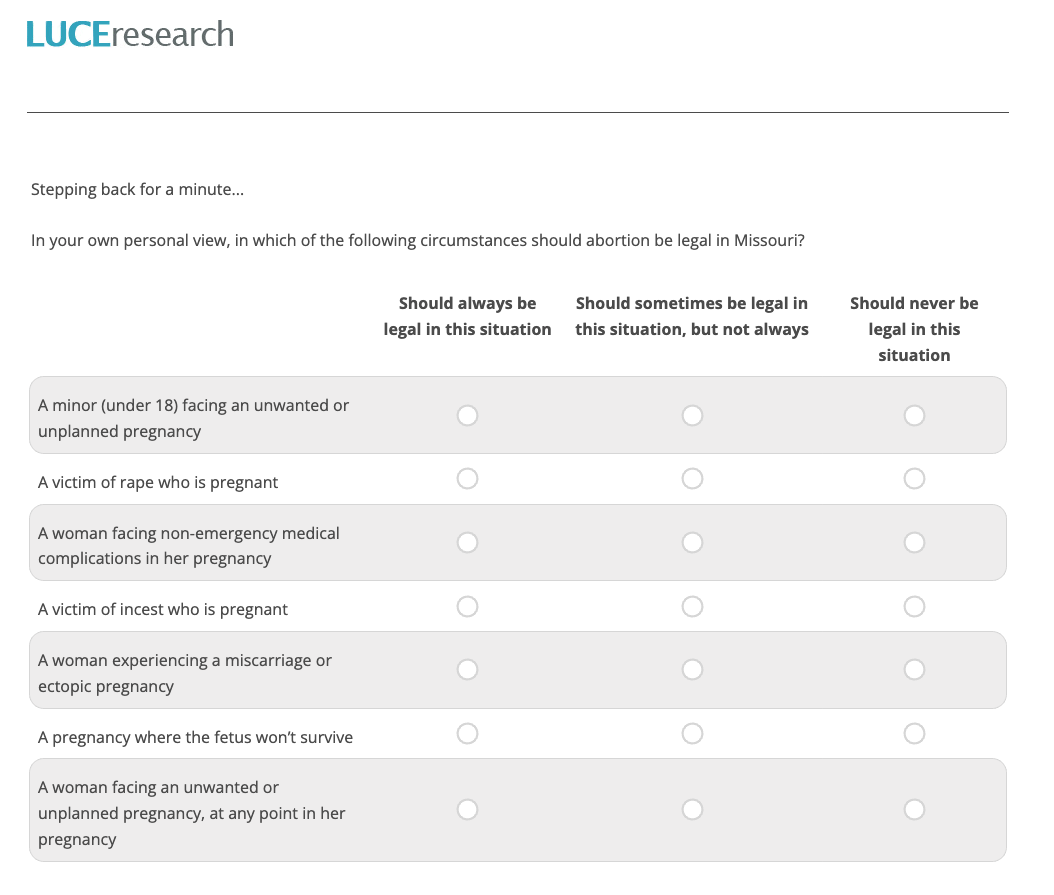Select 'always legal' for minor under 18
The width and height of the screenshot is (1054, 895).
point(467,416)
